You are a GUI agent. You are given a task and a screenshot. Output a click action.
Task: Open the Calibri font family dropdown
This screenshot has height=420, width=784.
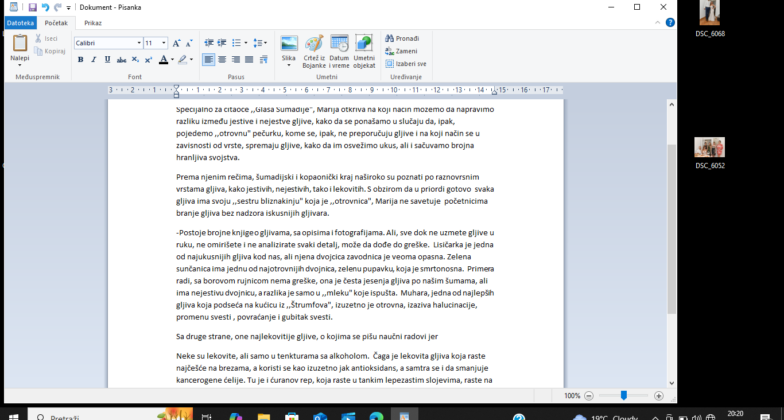[138, 43]
